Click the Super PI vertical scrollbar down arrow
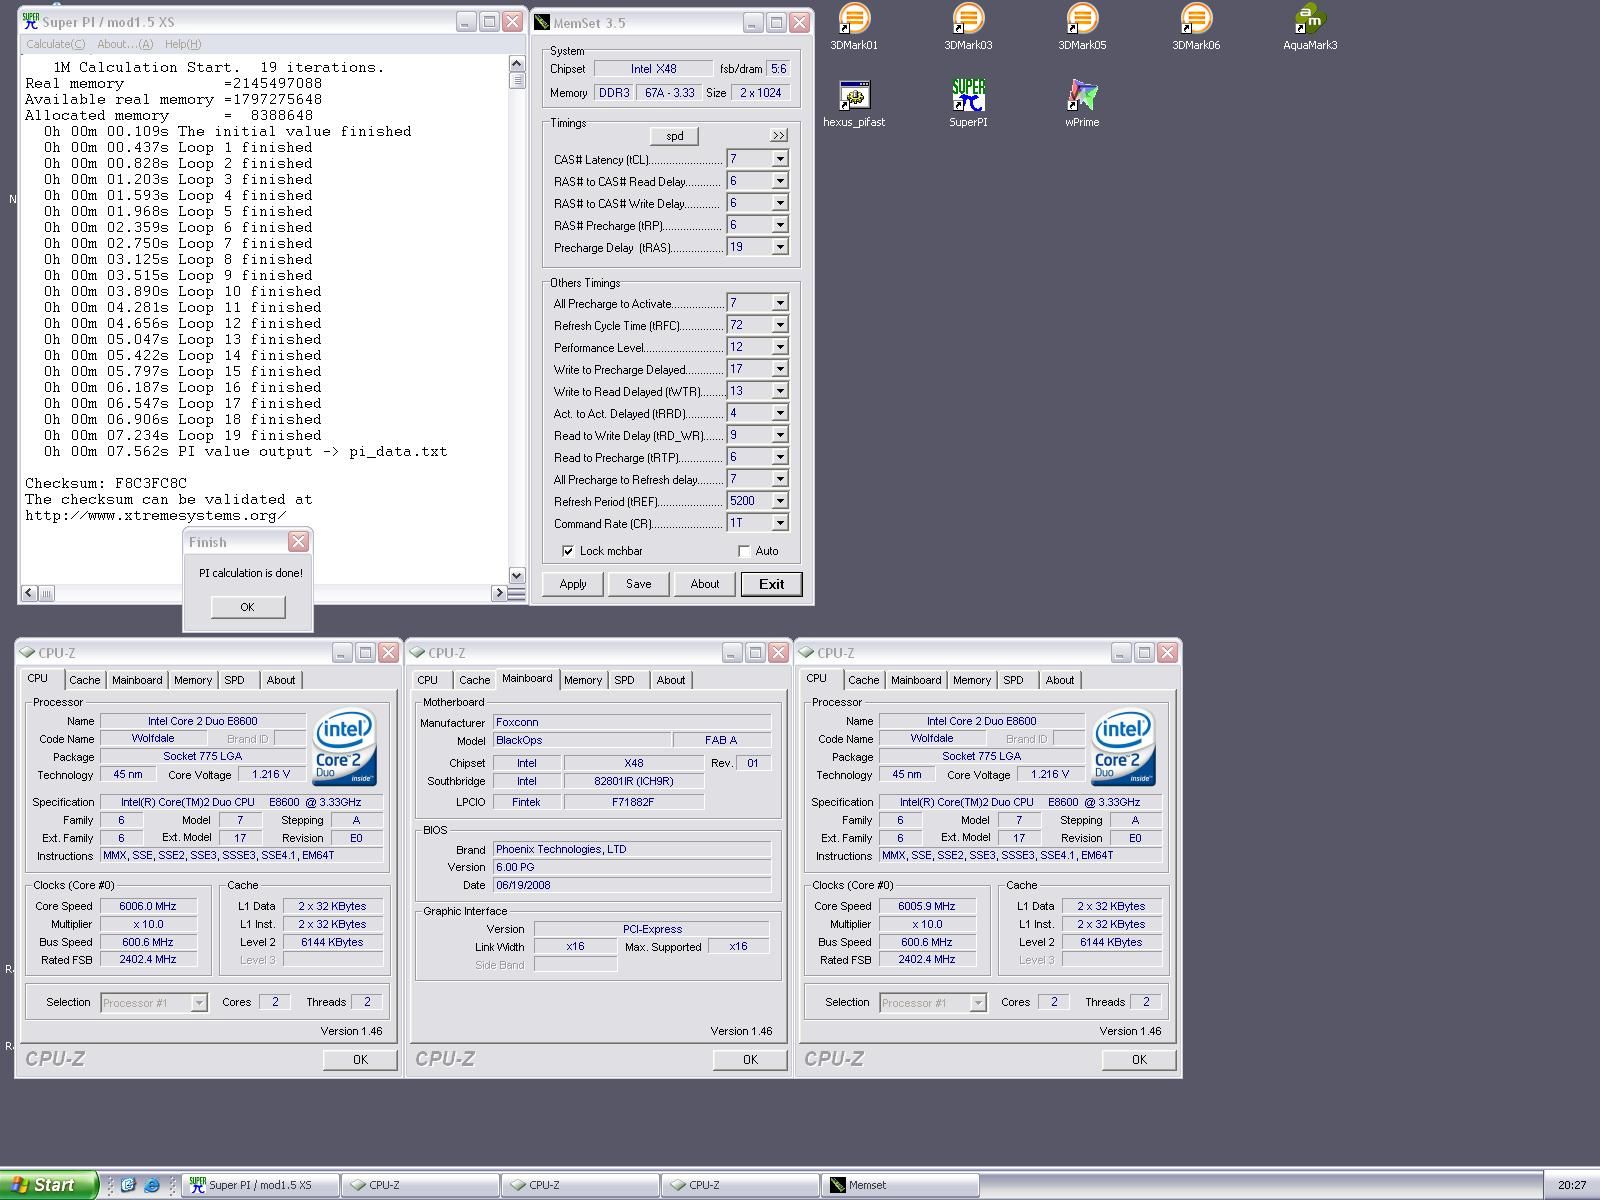Screen dimensions: 1600x1200 point(517,575)
